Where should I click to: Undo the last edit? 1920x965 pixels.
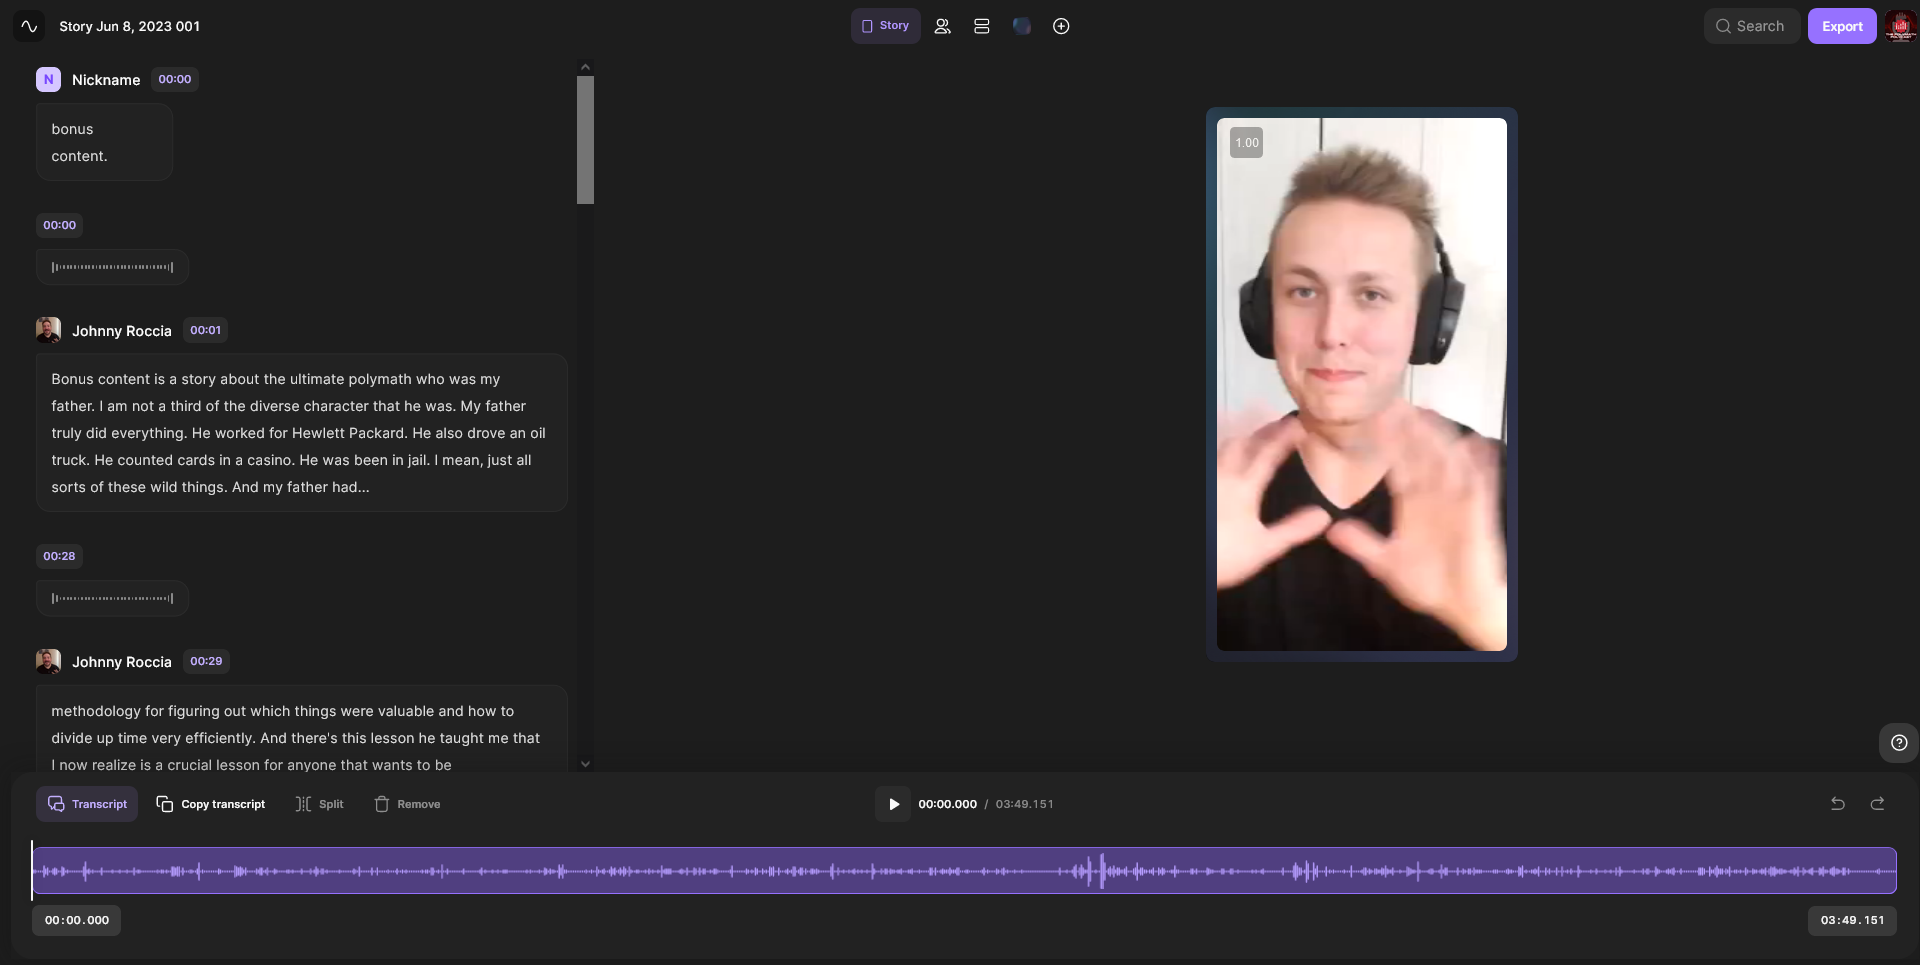1837,804
